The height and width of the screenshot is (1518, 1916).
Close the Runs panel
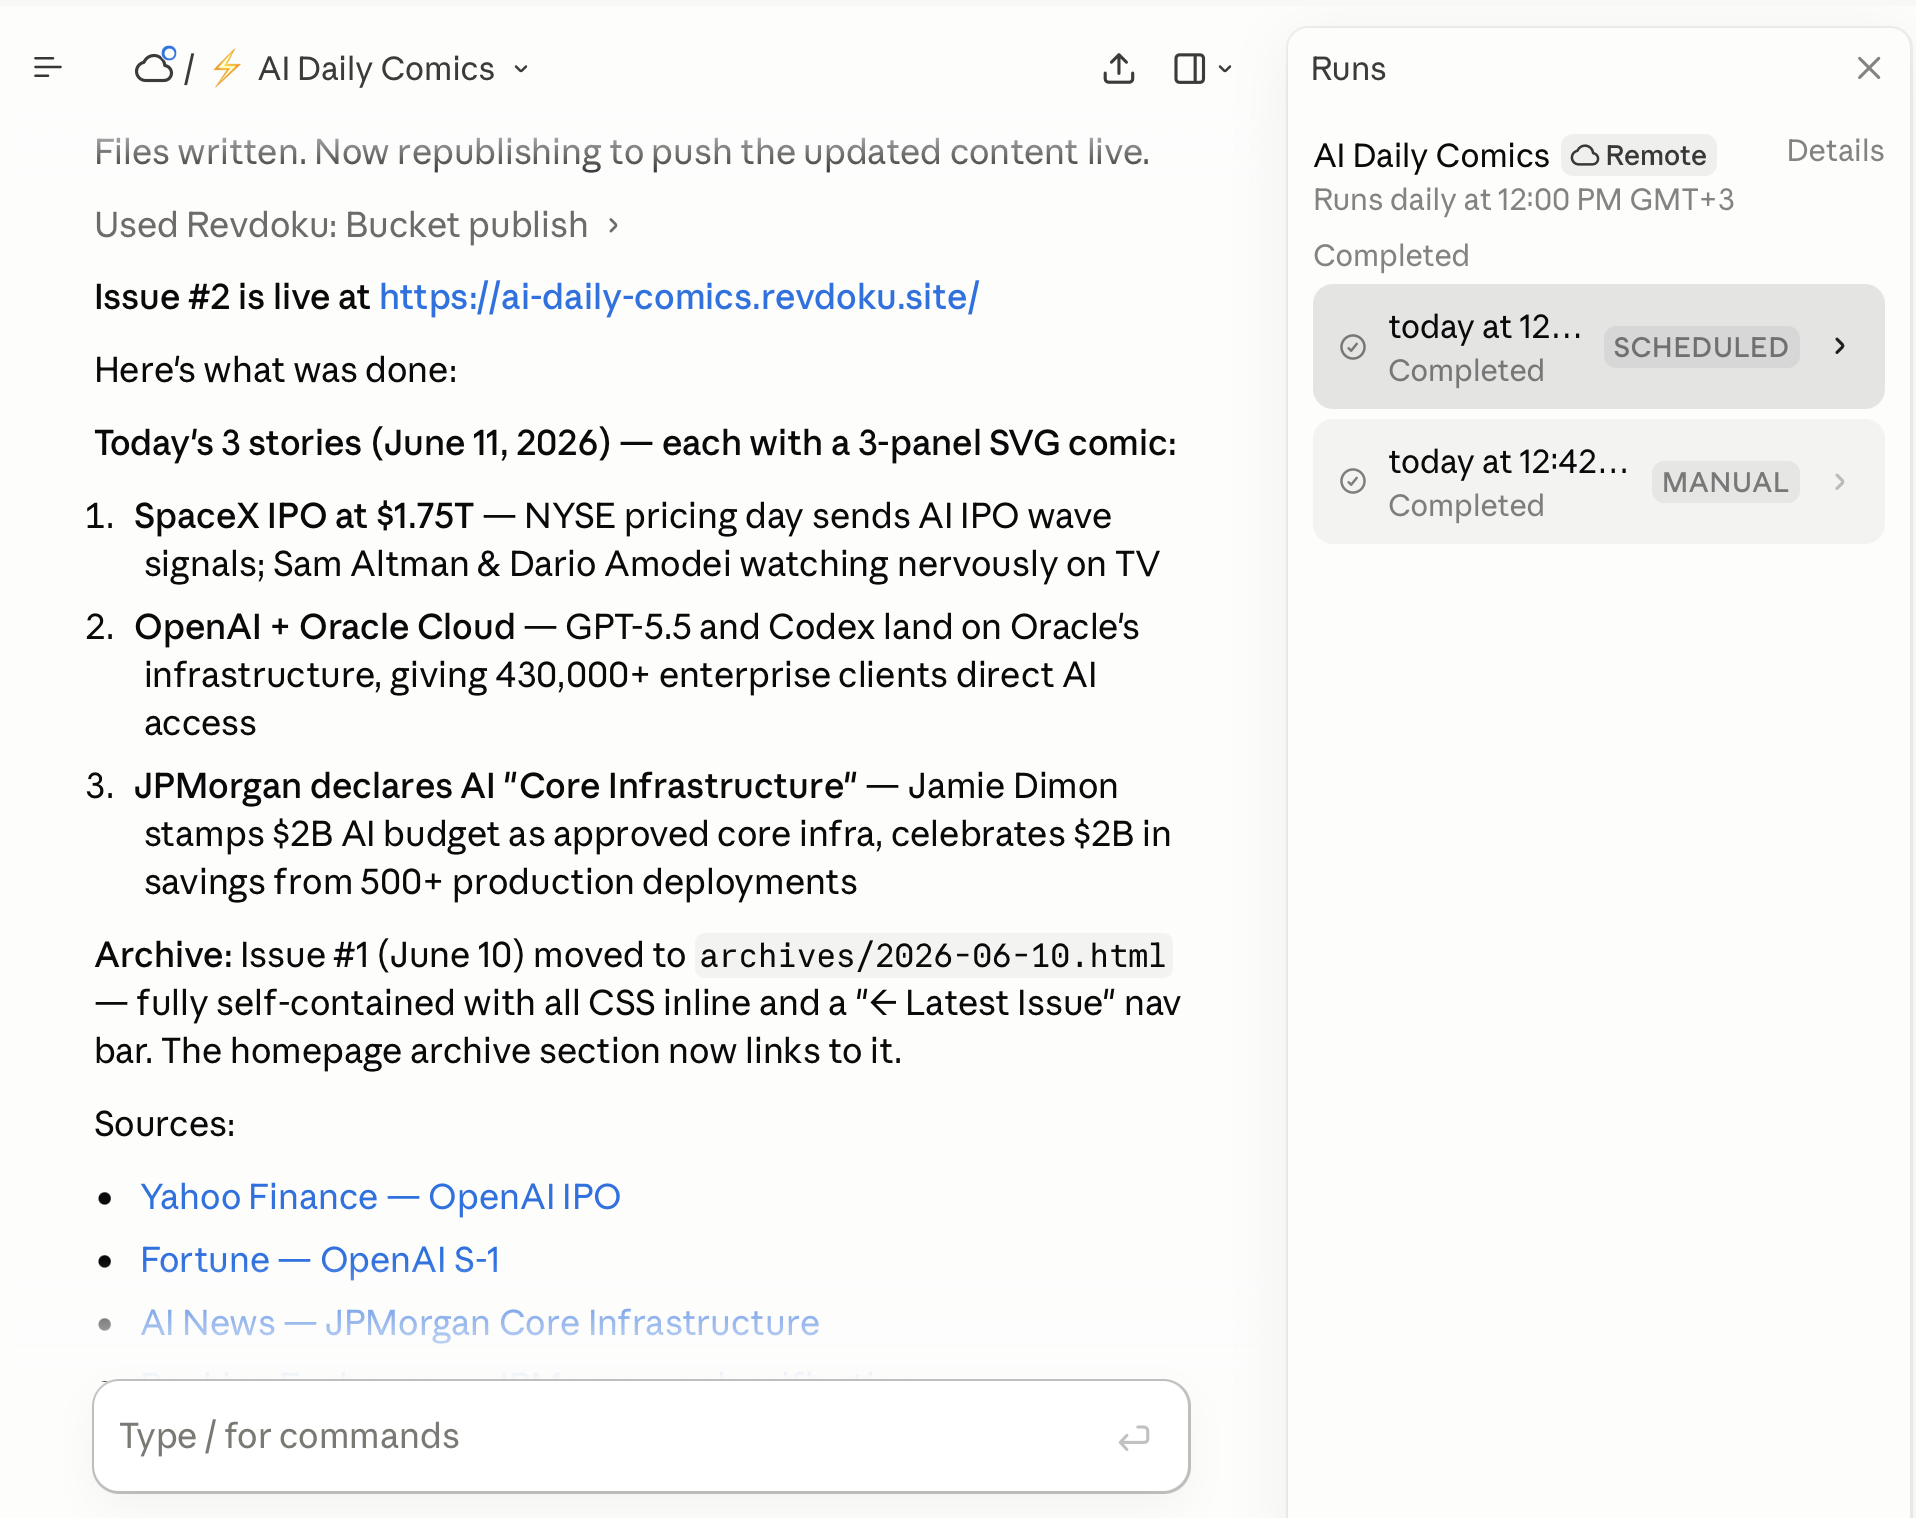point(1868,68)
